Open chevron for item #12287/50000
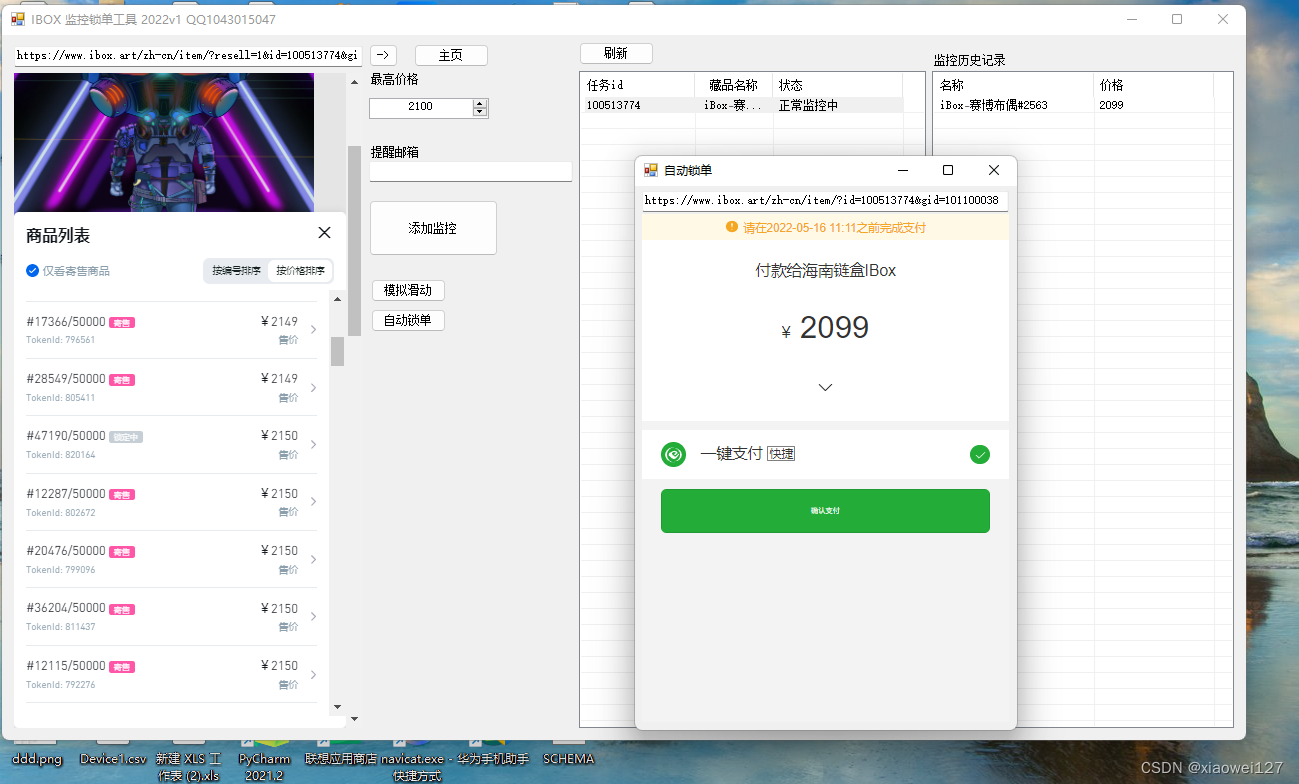Image resolution: width=1299 pixels, height=784 pixels. 314,502
